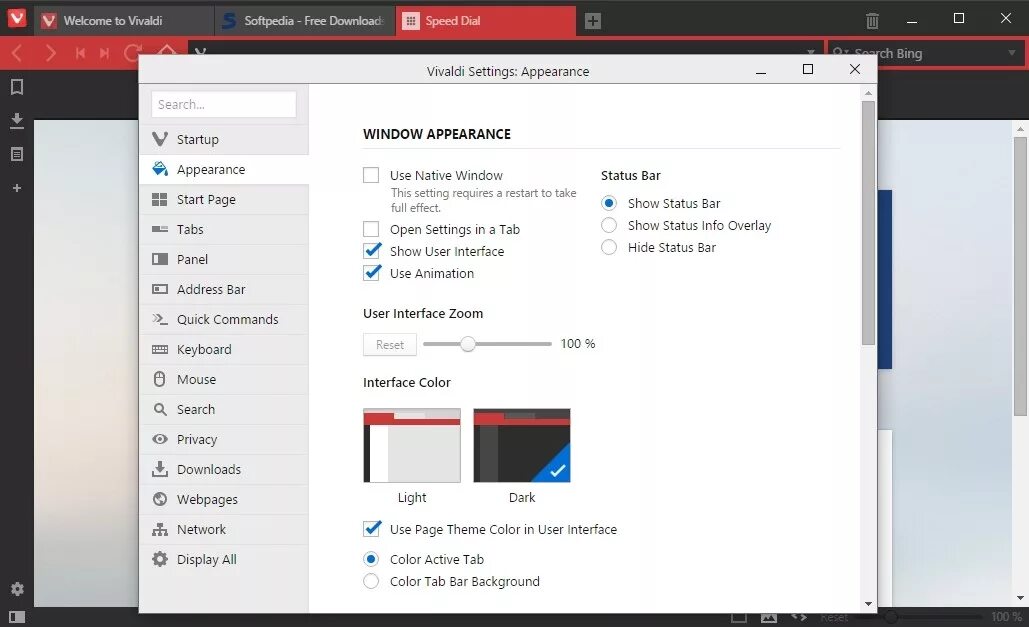The width and height of the screenshot is (1029, 627).
Task: Open the Notes panel icon
Action: pos(17,154)
